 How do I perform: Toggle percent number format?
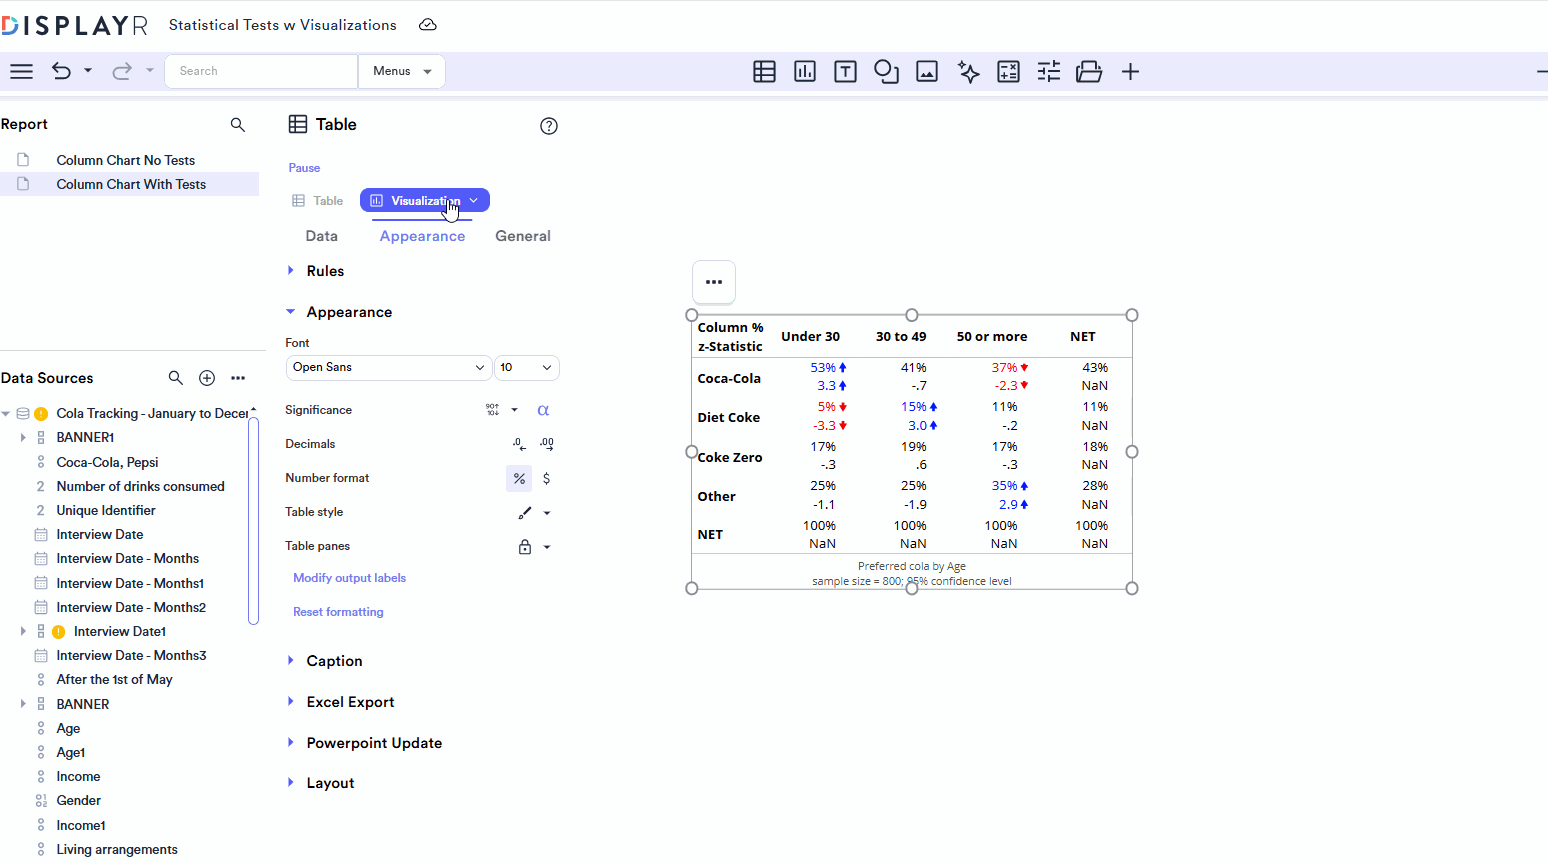coord(519,479)
